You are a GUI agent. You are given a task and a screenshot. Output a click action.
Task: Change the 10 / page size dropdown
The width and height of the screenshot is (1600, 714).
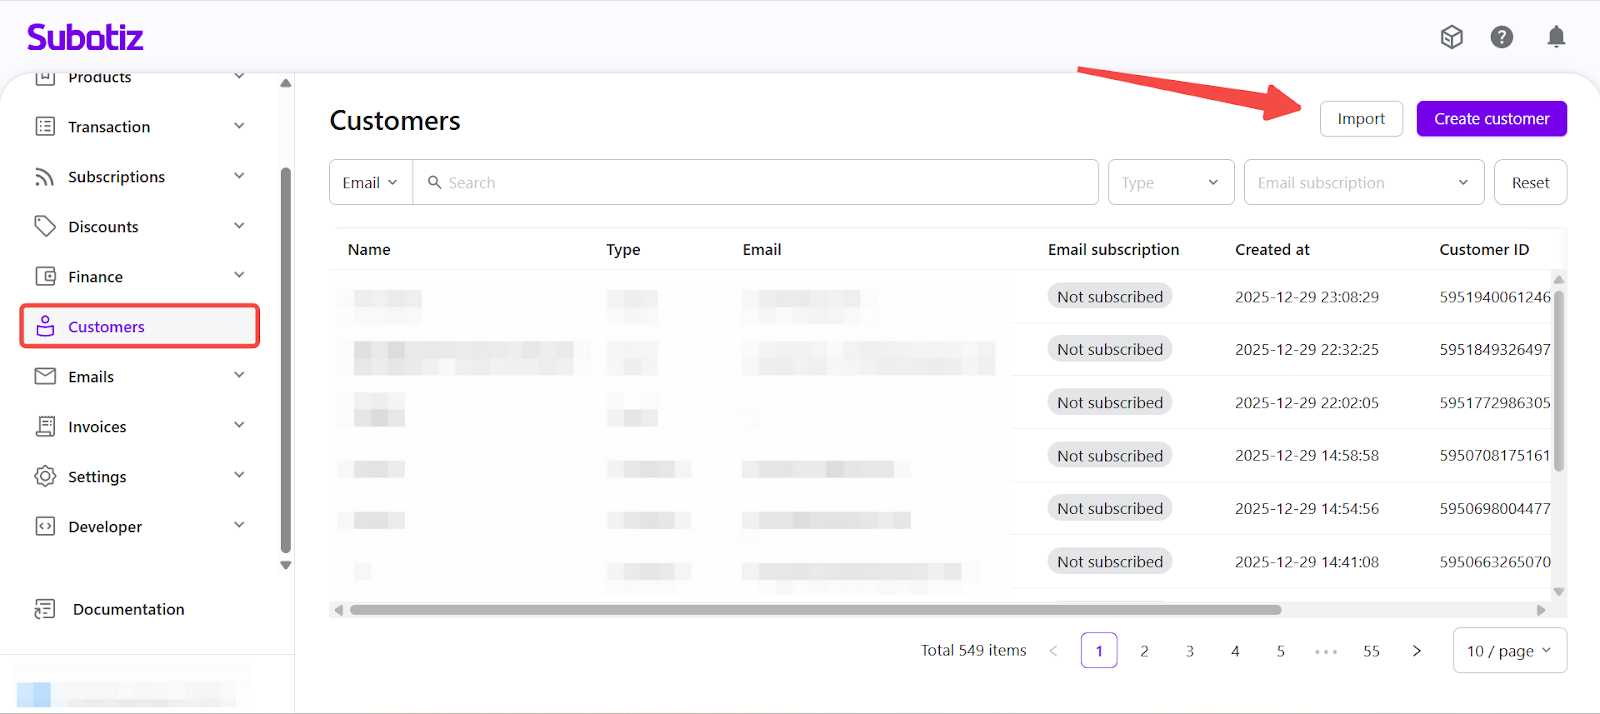pos(1509,651)
